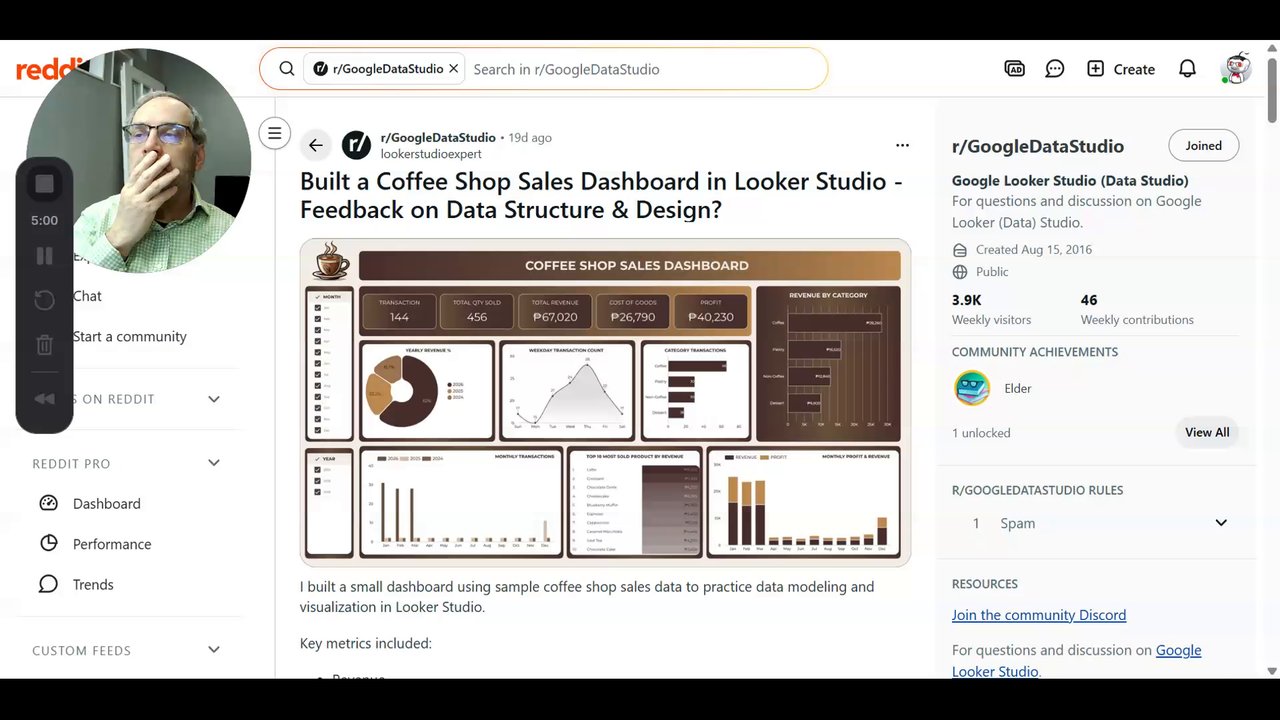This screenshot has height=720, width=1280.
Task: Open the Advertise on Reddit icon
Action: point(1014,69)
